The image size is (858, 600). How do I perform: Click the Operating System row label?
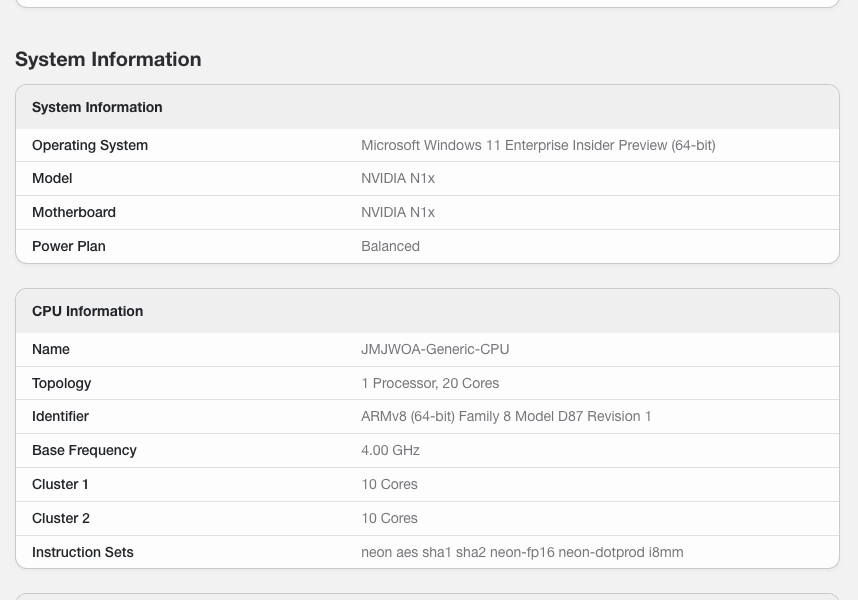click(90, 145)
